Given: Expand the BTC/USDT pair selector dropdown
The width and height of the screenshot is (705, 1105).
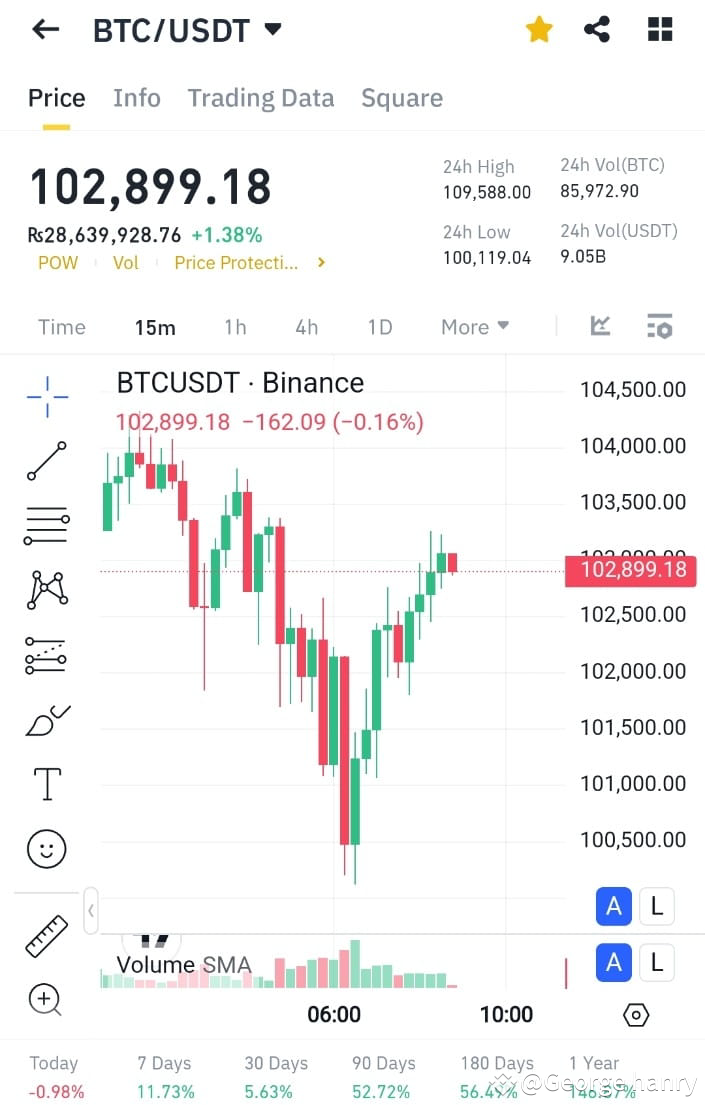Looking at the screenshot, I should point(272,29).
